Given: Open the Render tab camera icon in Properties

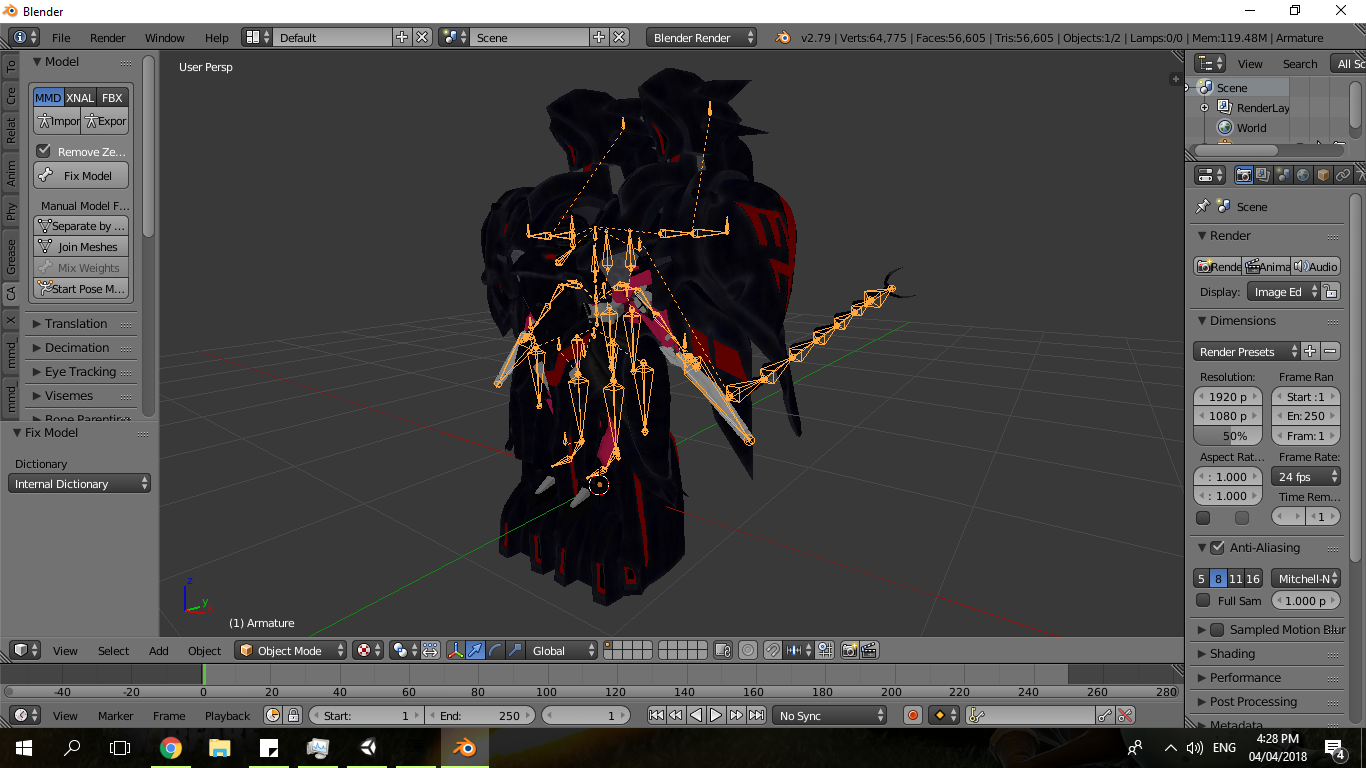Looking at the screenshot, I should pos(1243,175).
